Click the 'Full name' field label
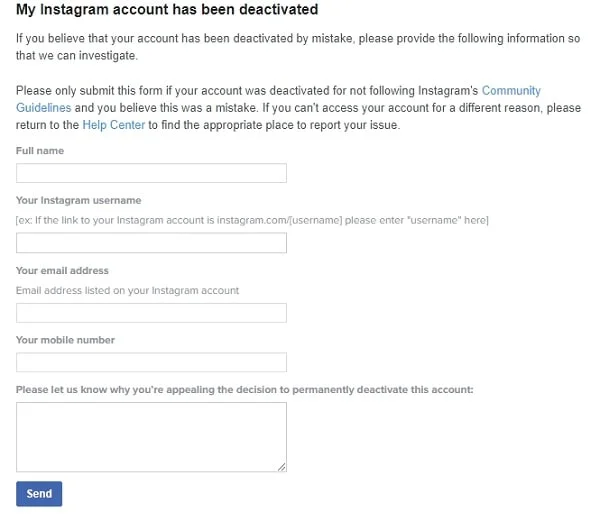 [40, 150]
